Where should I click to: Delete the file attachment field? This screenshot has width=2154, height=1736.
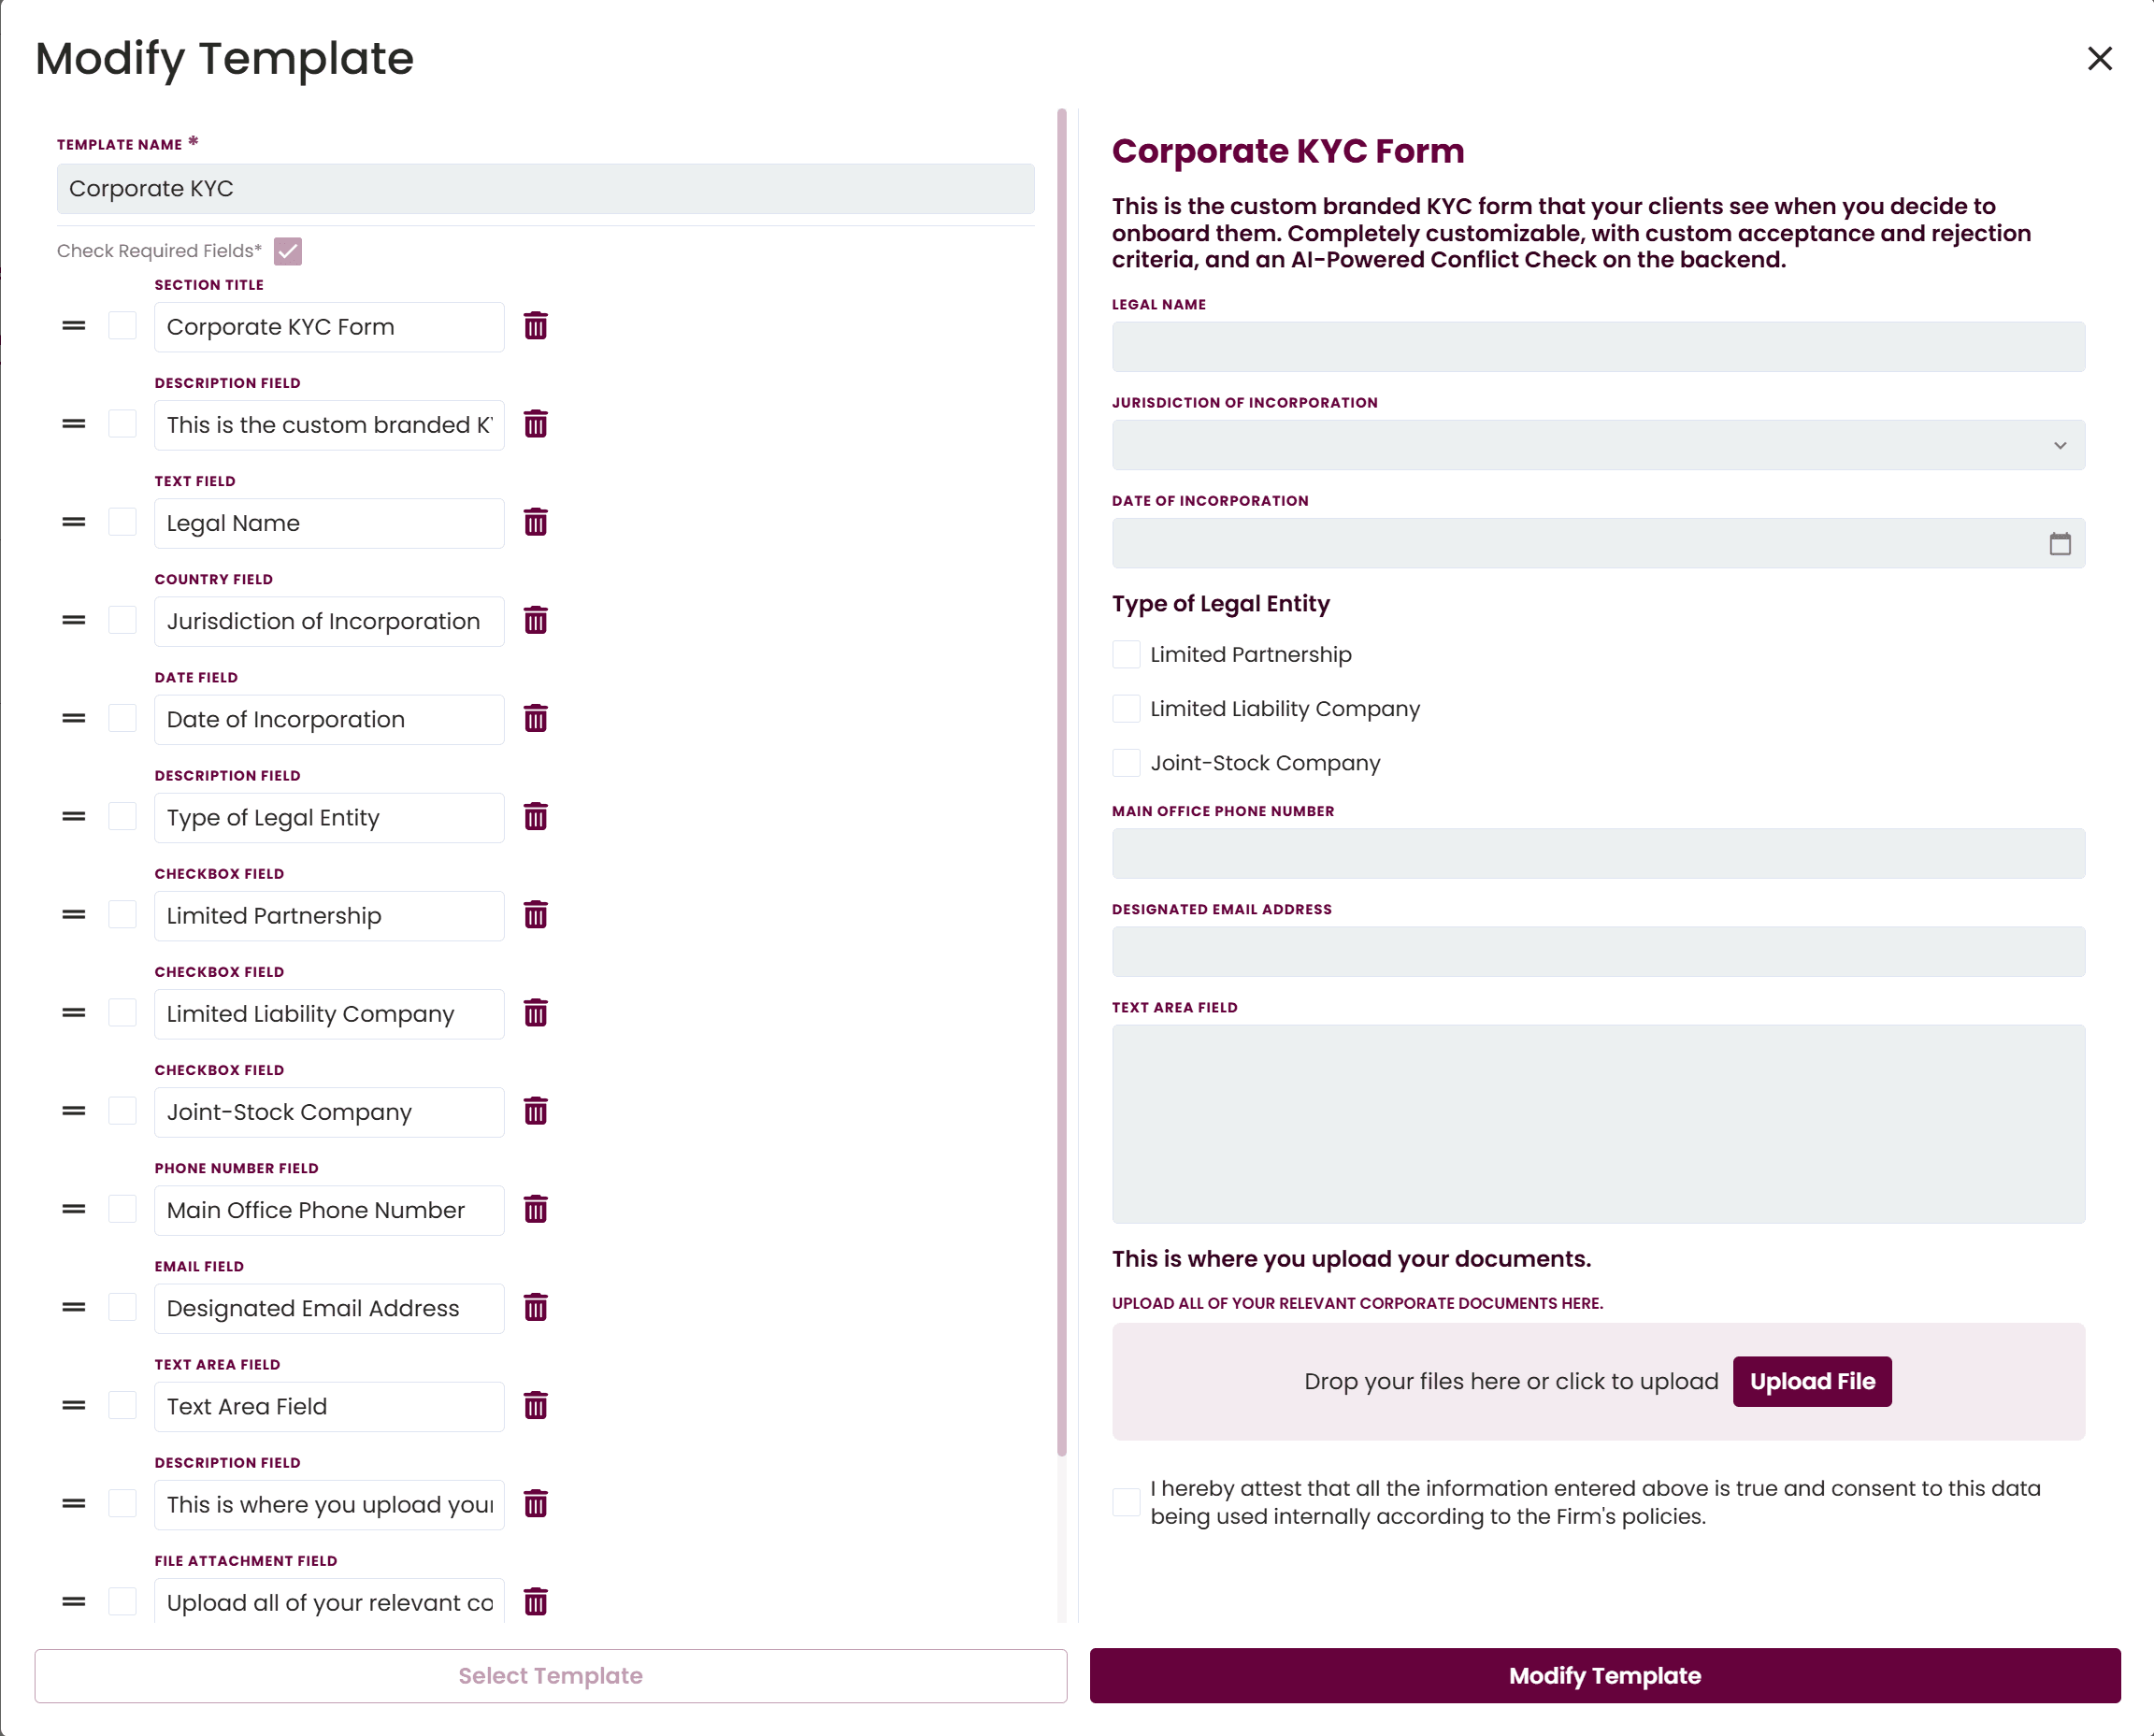coord(536,1601)
